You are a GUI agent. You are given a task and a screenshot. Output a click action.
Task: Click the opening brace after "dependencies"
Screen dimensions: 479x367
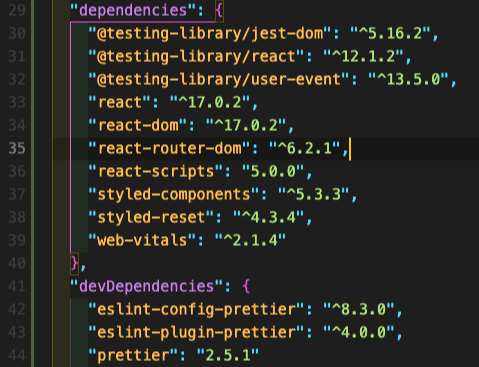pyautogui.click(x=219, y=10)
